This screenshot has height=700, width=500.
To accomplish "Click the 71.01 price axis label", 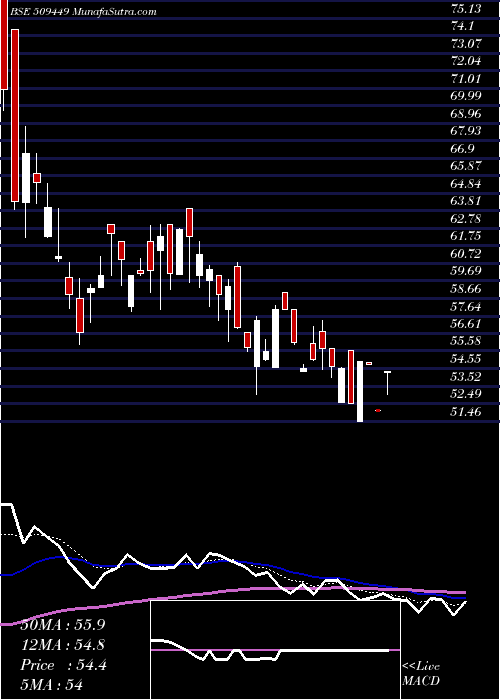I will 466,79.
